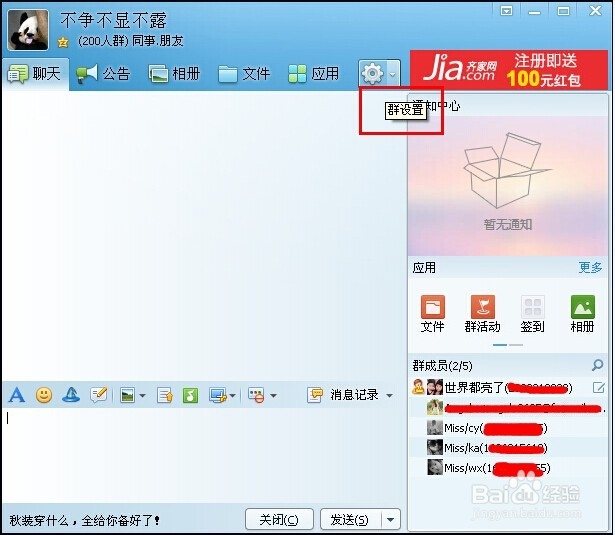The height and width of the screenshot is (535, 615).
Task: Expand the message blocking dropdown arrow
Action: (x=273, y=395)
